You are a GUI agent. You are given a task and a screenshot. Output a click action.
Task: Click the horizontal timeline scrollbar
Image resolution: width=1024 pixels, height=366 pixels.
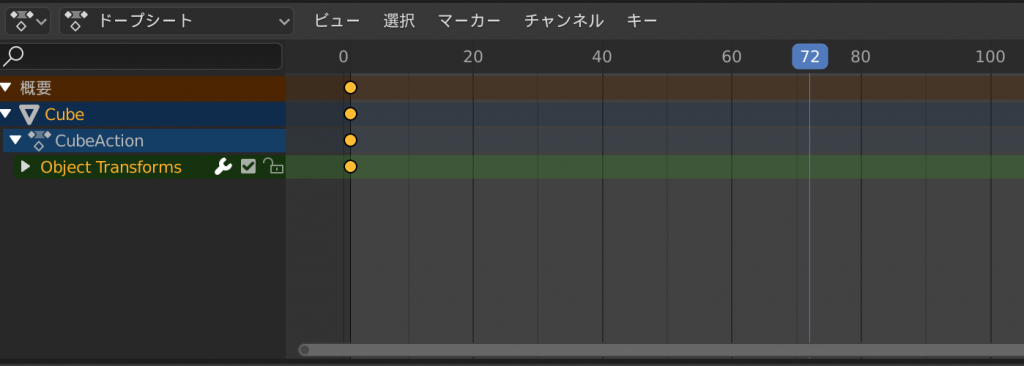661,350
